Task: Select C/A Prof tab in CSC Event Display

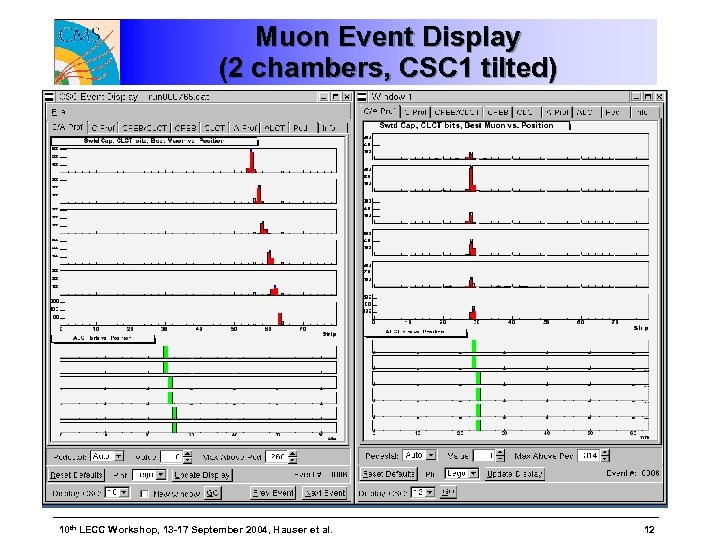Action: 68,128
